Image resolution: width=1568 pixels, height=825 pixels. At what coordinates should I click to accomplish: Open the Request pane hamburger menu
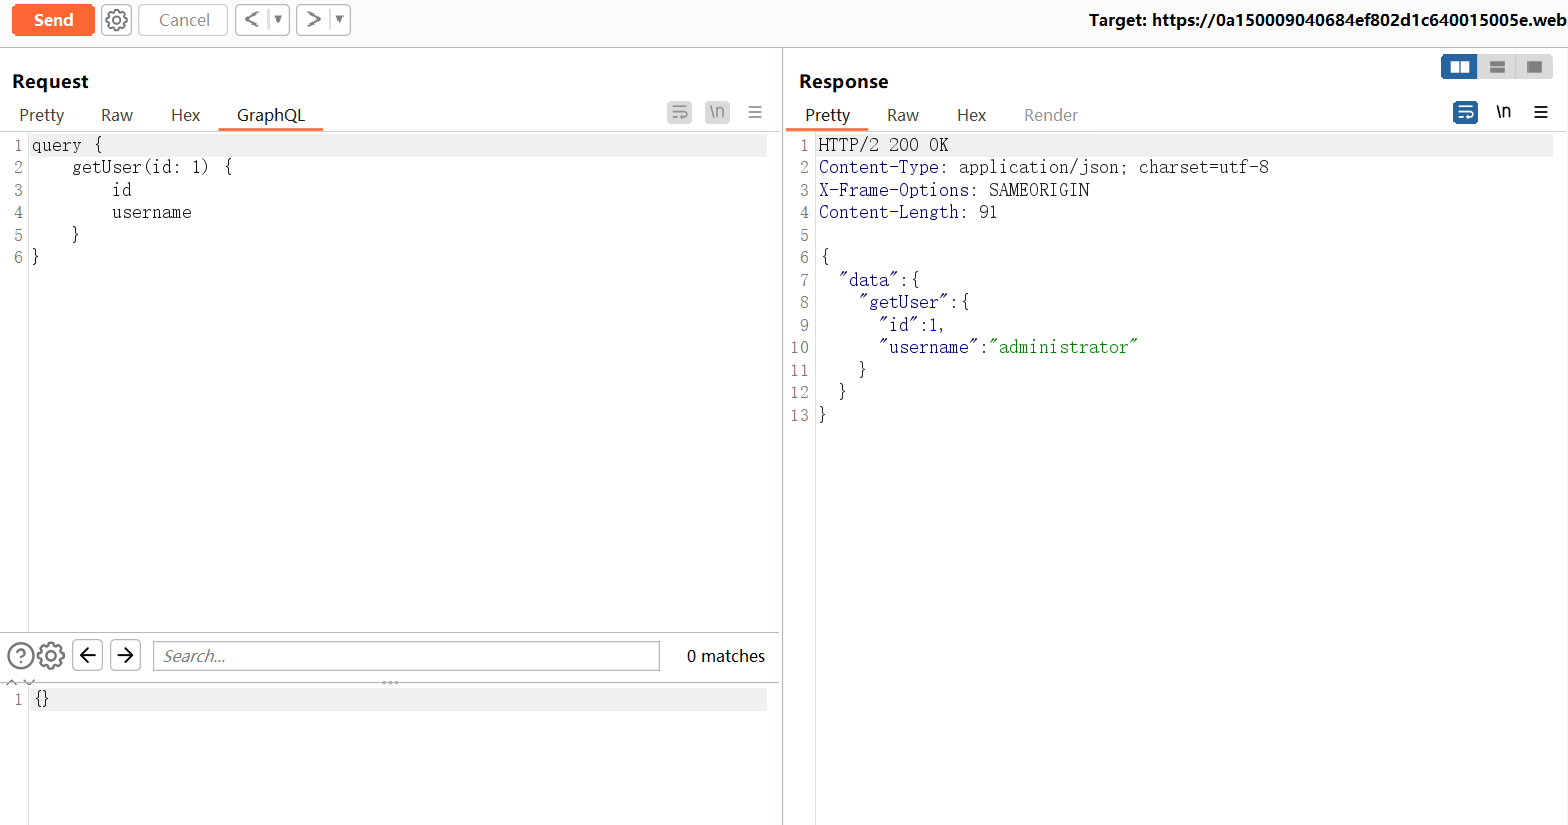click(755, 112)
